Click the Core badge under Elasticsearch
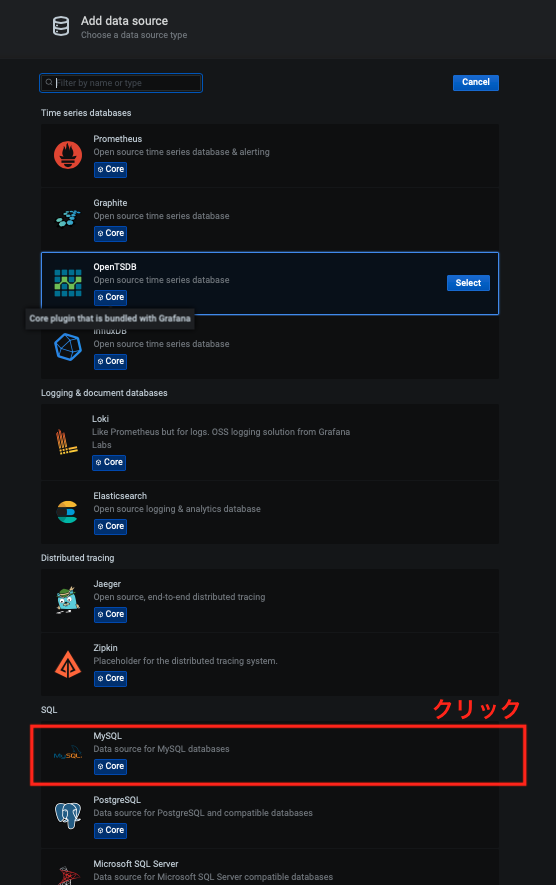 click(111, 527)
